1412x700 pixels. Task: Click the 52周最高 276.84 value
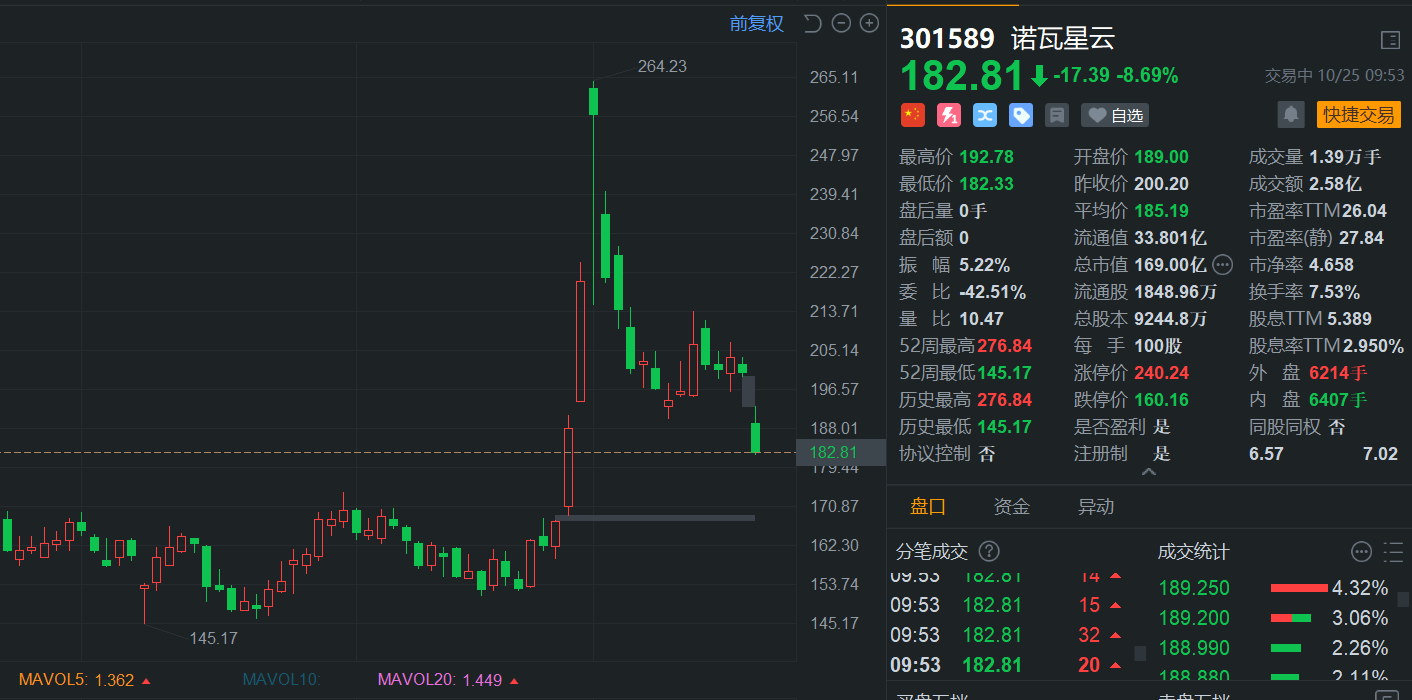click(x=1004, y=346)
